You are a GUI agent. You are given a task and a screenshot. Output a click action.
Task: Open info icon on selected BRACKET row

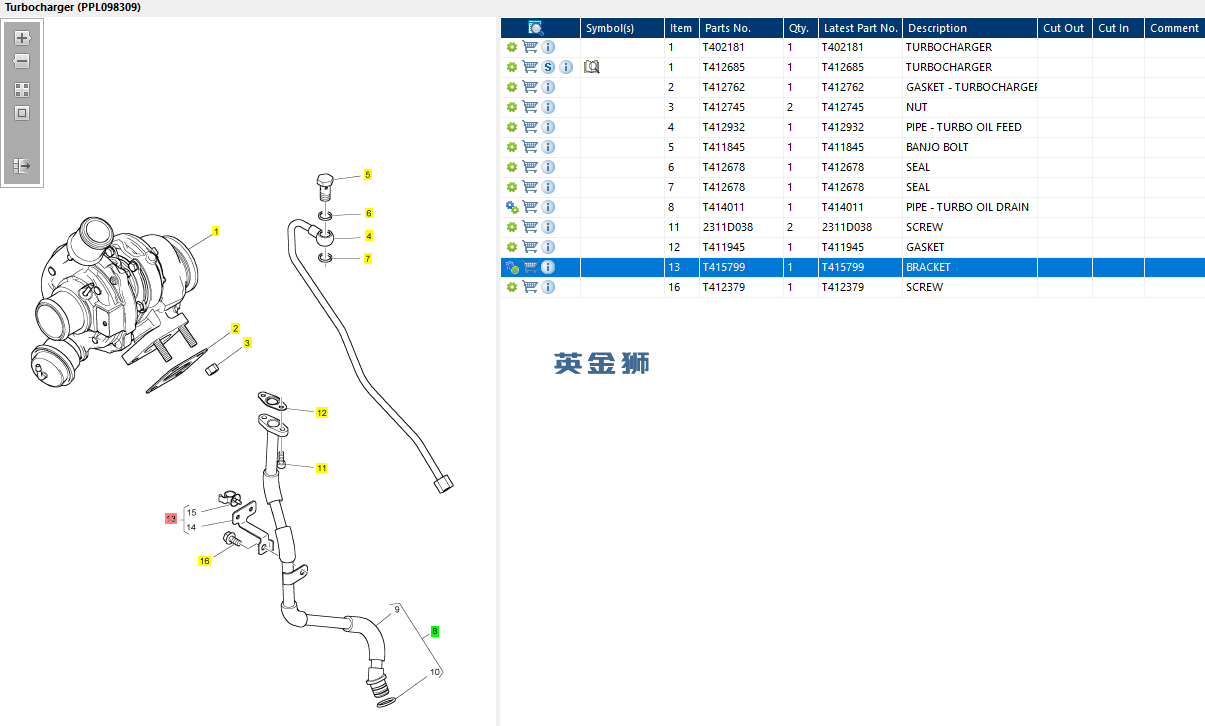(548, 267)
